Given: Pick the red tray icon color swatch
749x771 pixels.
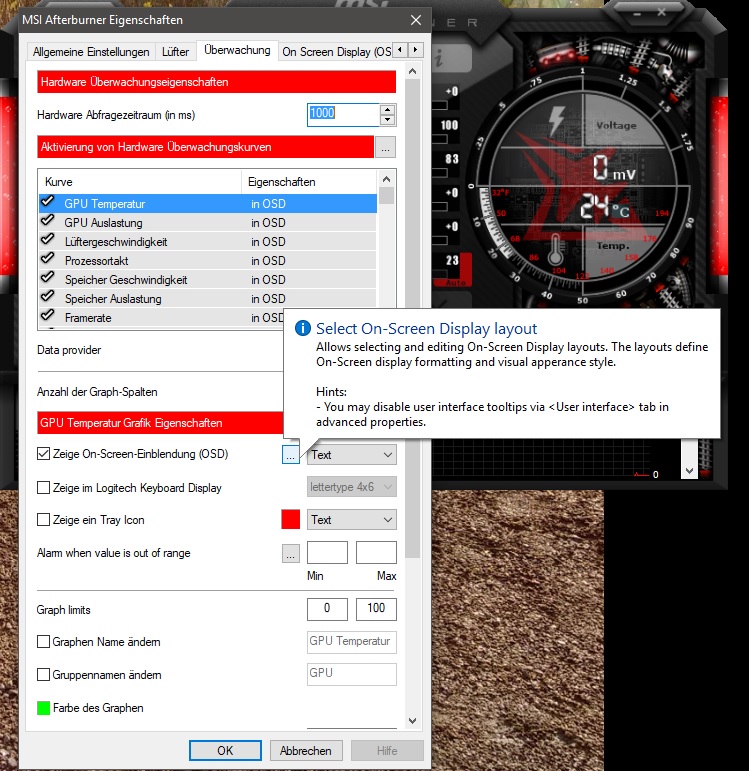Looking at the screenshot, I should point(291,520).
